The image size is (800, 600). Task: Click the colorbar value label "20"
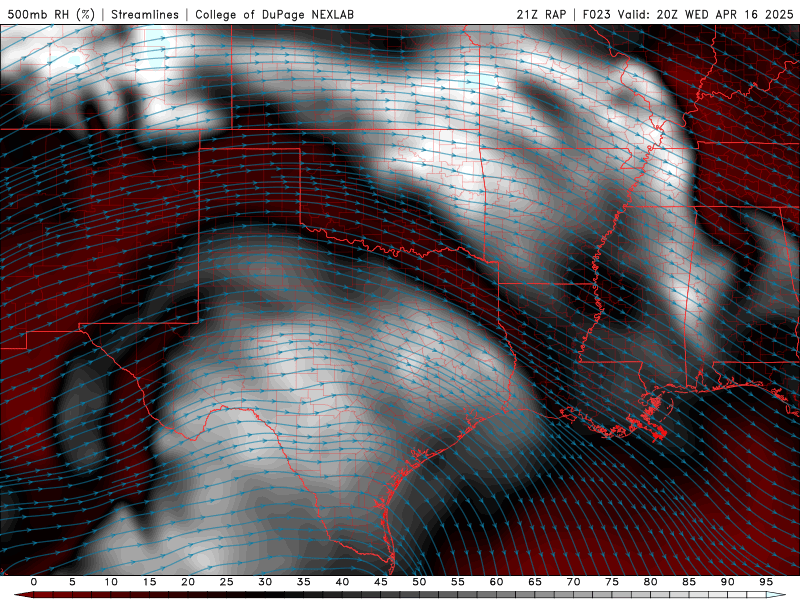[x=188, y=582]
